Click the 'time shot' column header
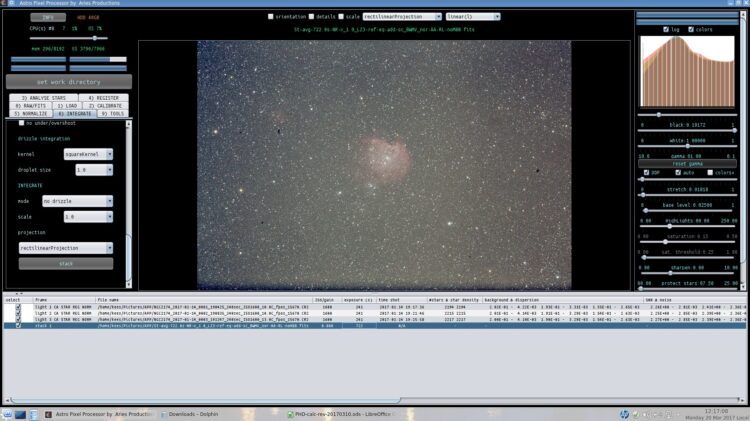750x421 pixels. tap(401, 300)
